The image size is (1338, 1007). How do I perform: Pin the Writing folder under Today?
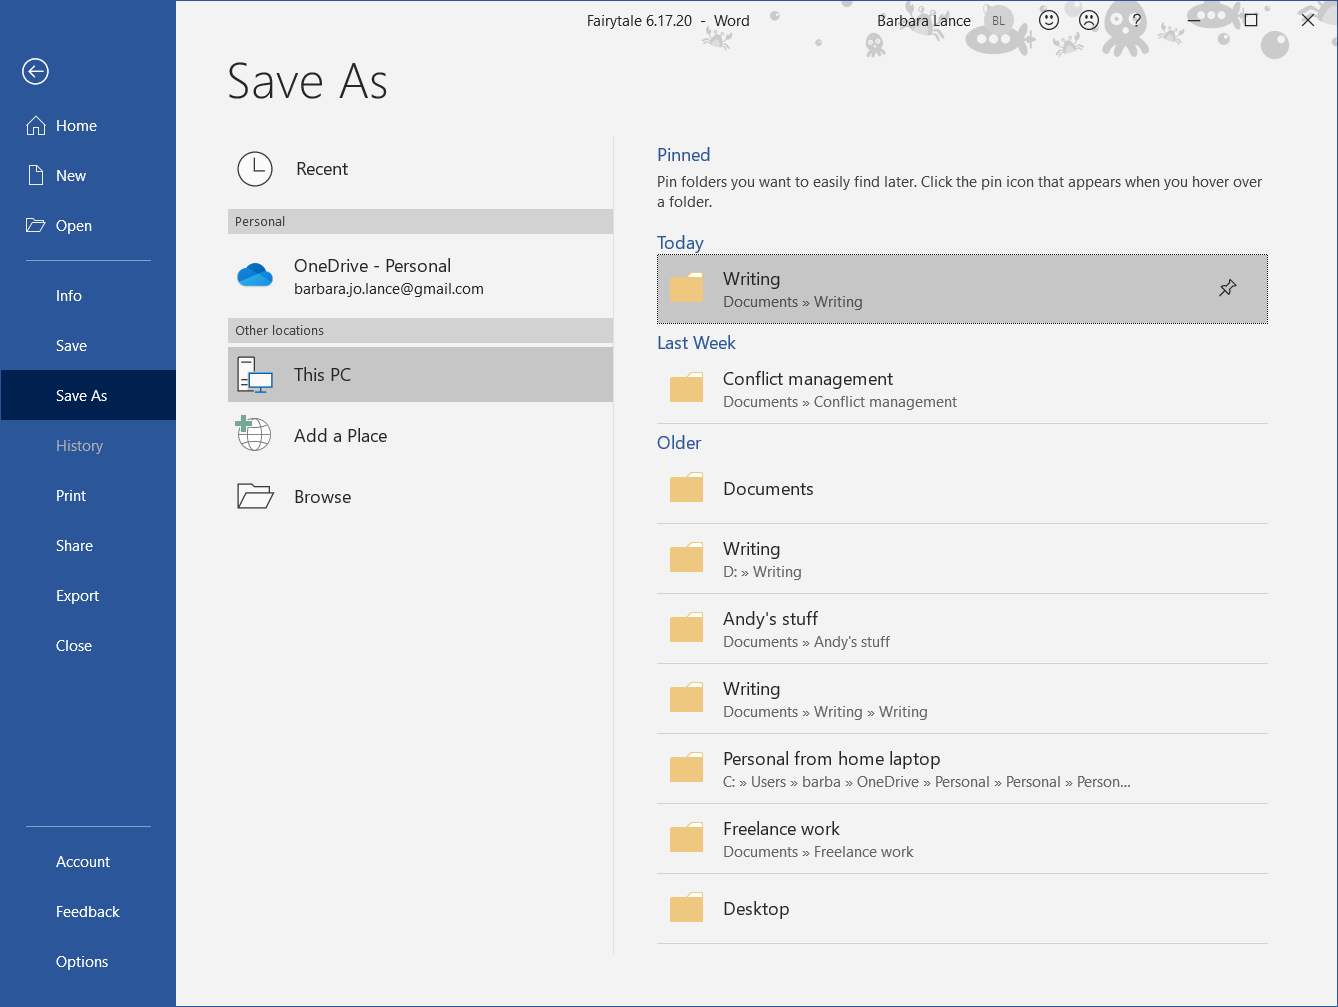tap(1227, 289)
